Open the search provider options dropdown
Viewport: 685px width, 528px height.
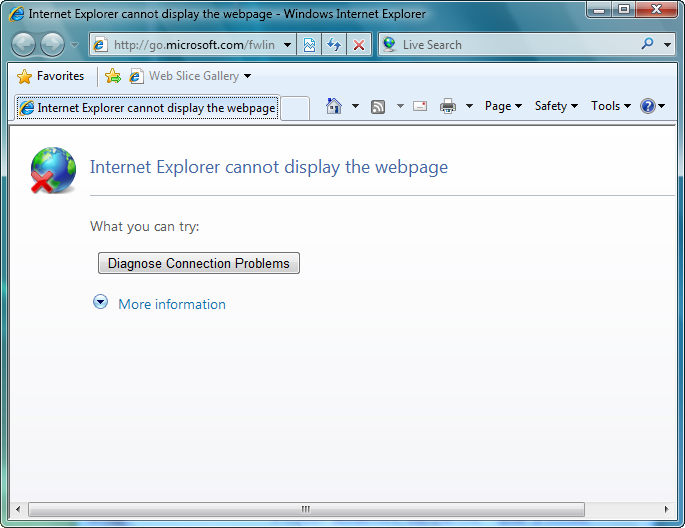click(x=667, y=45)
